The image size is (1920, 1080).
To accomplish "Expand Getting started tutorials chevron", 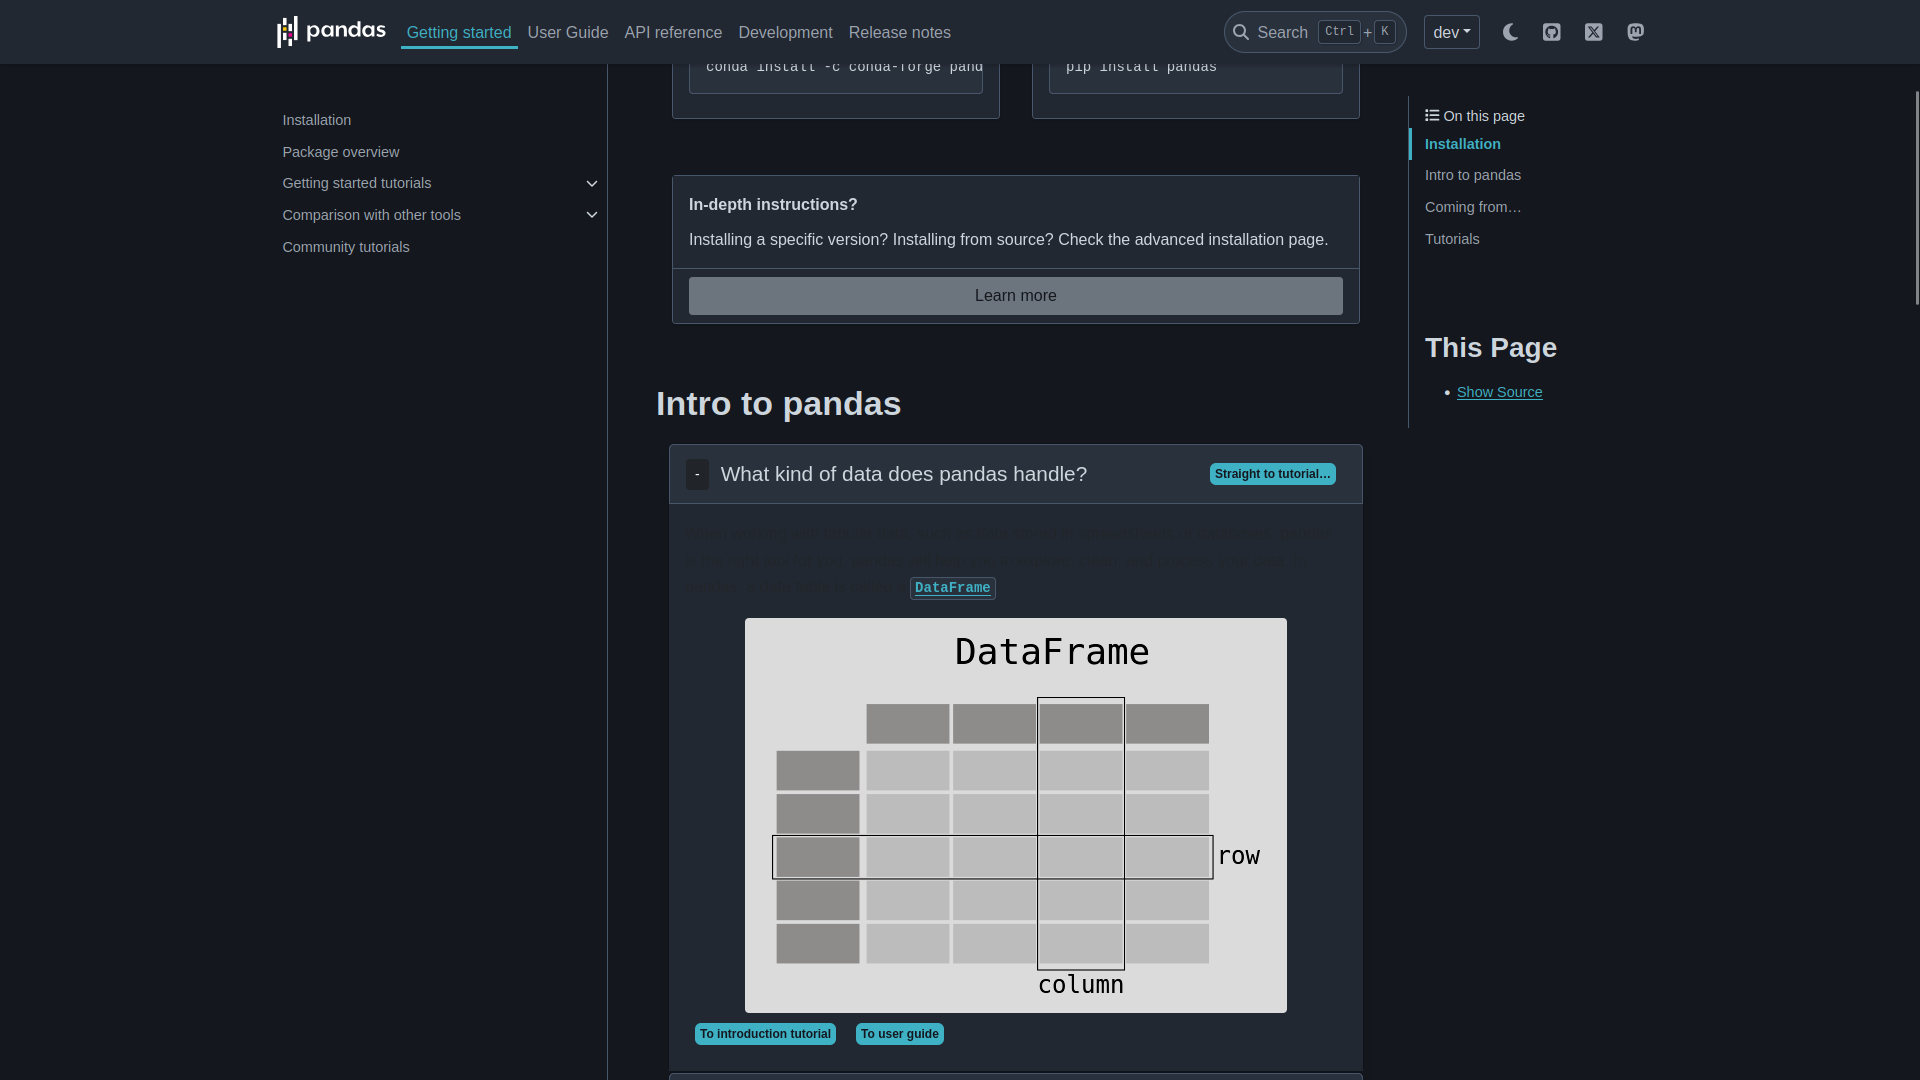I will click(x=592, y=184).
